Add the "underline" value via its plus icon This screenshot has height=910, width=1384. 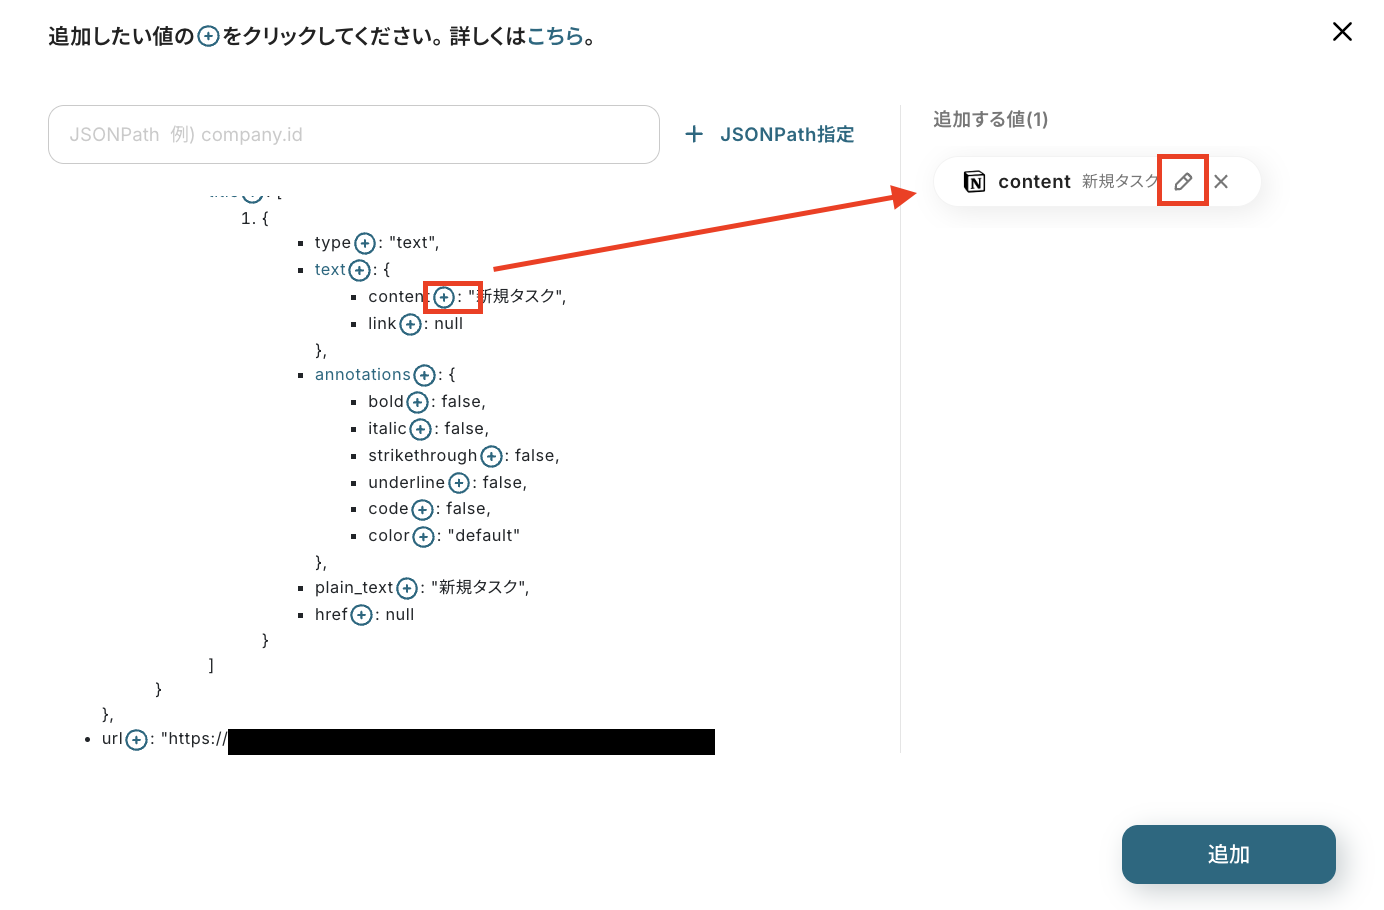(459, 484)
